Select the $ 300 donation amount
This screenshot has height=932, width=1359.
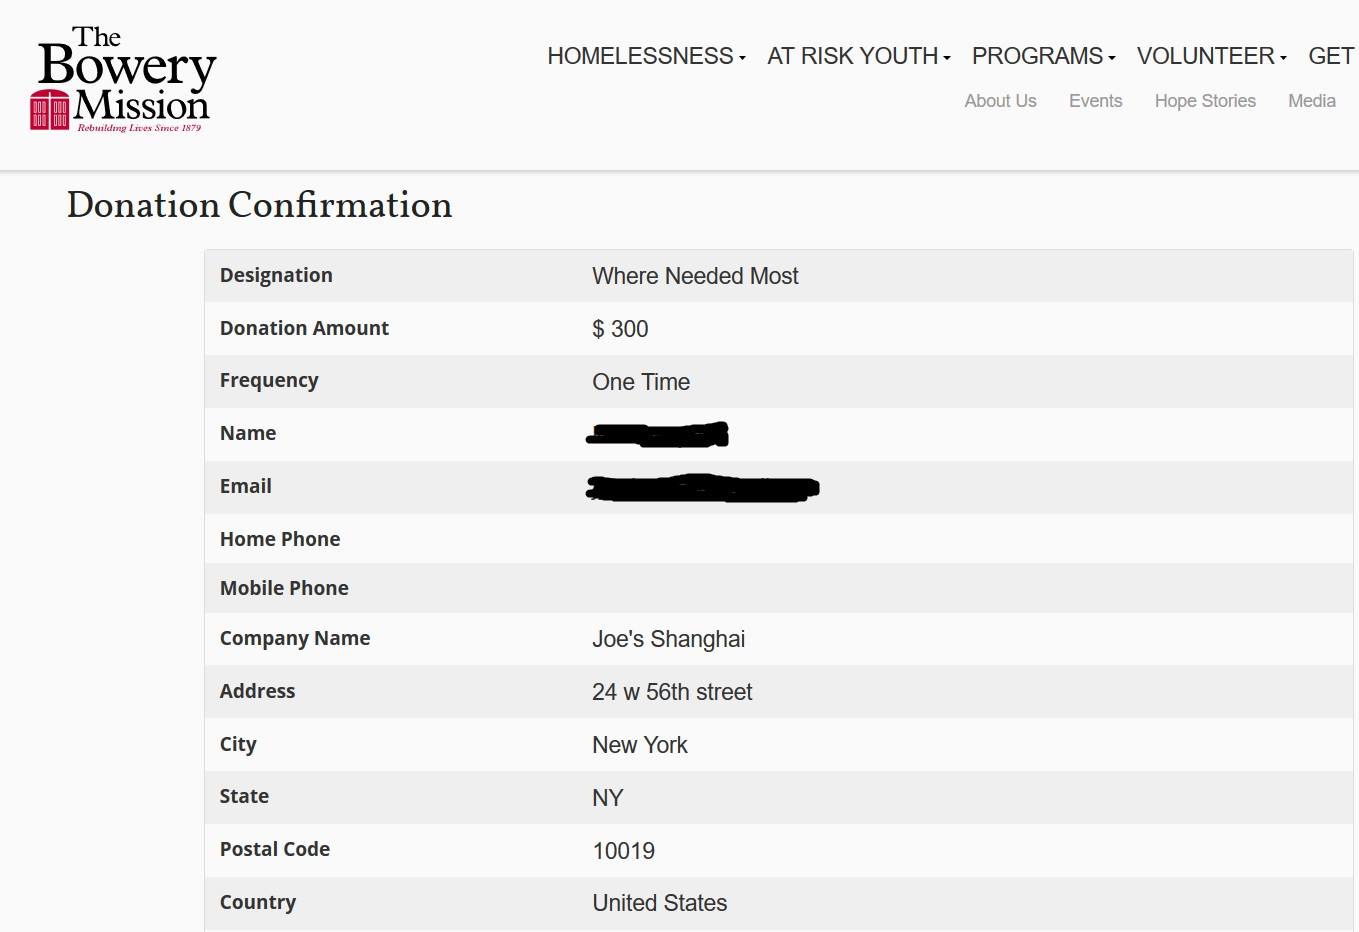620,329
